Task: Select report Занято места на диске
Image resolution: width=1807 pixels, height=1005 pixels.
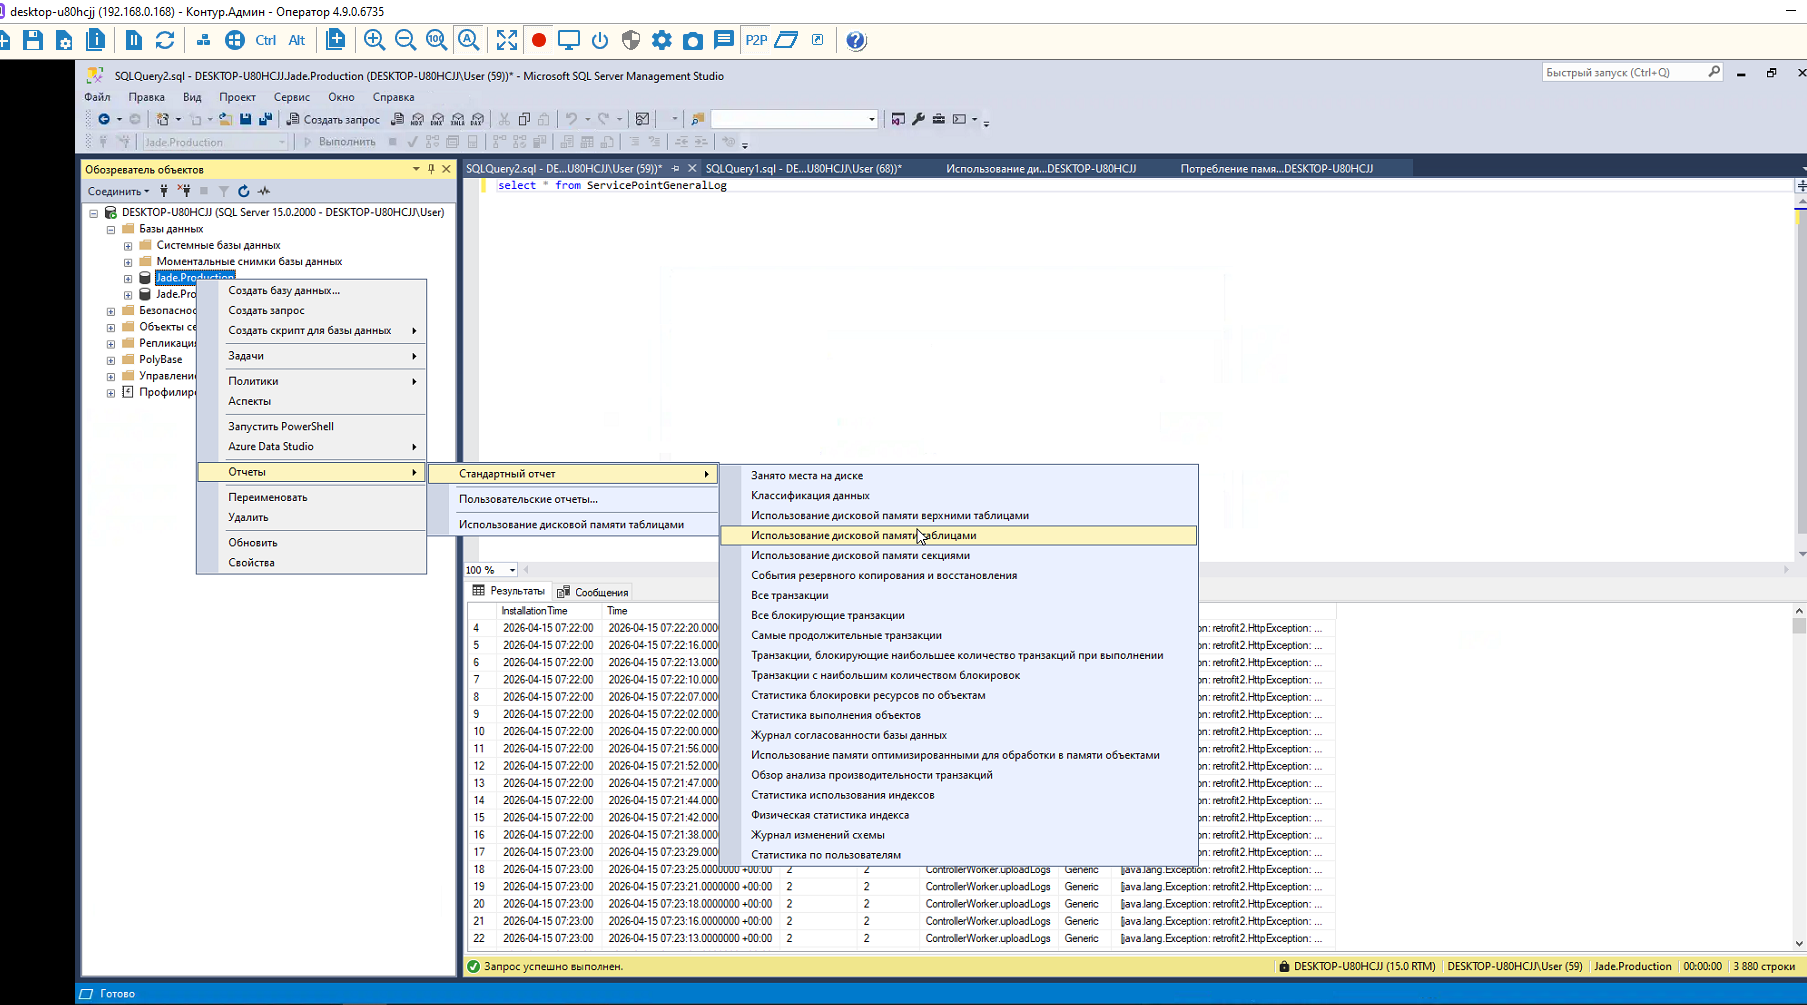Action: click(x=806, y=475)
